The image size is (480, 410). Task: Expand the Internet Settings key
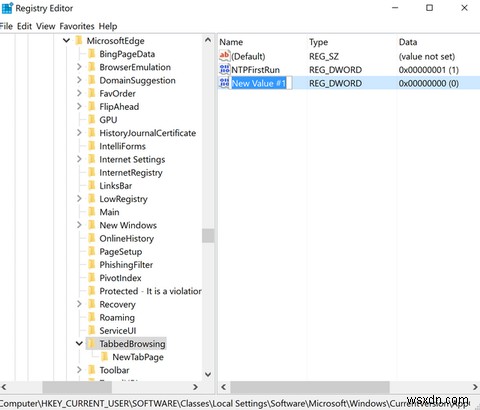tap(79, 159)
